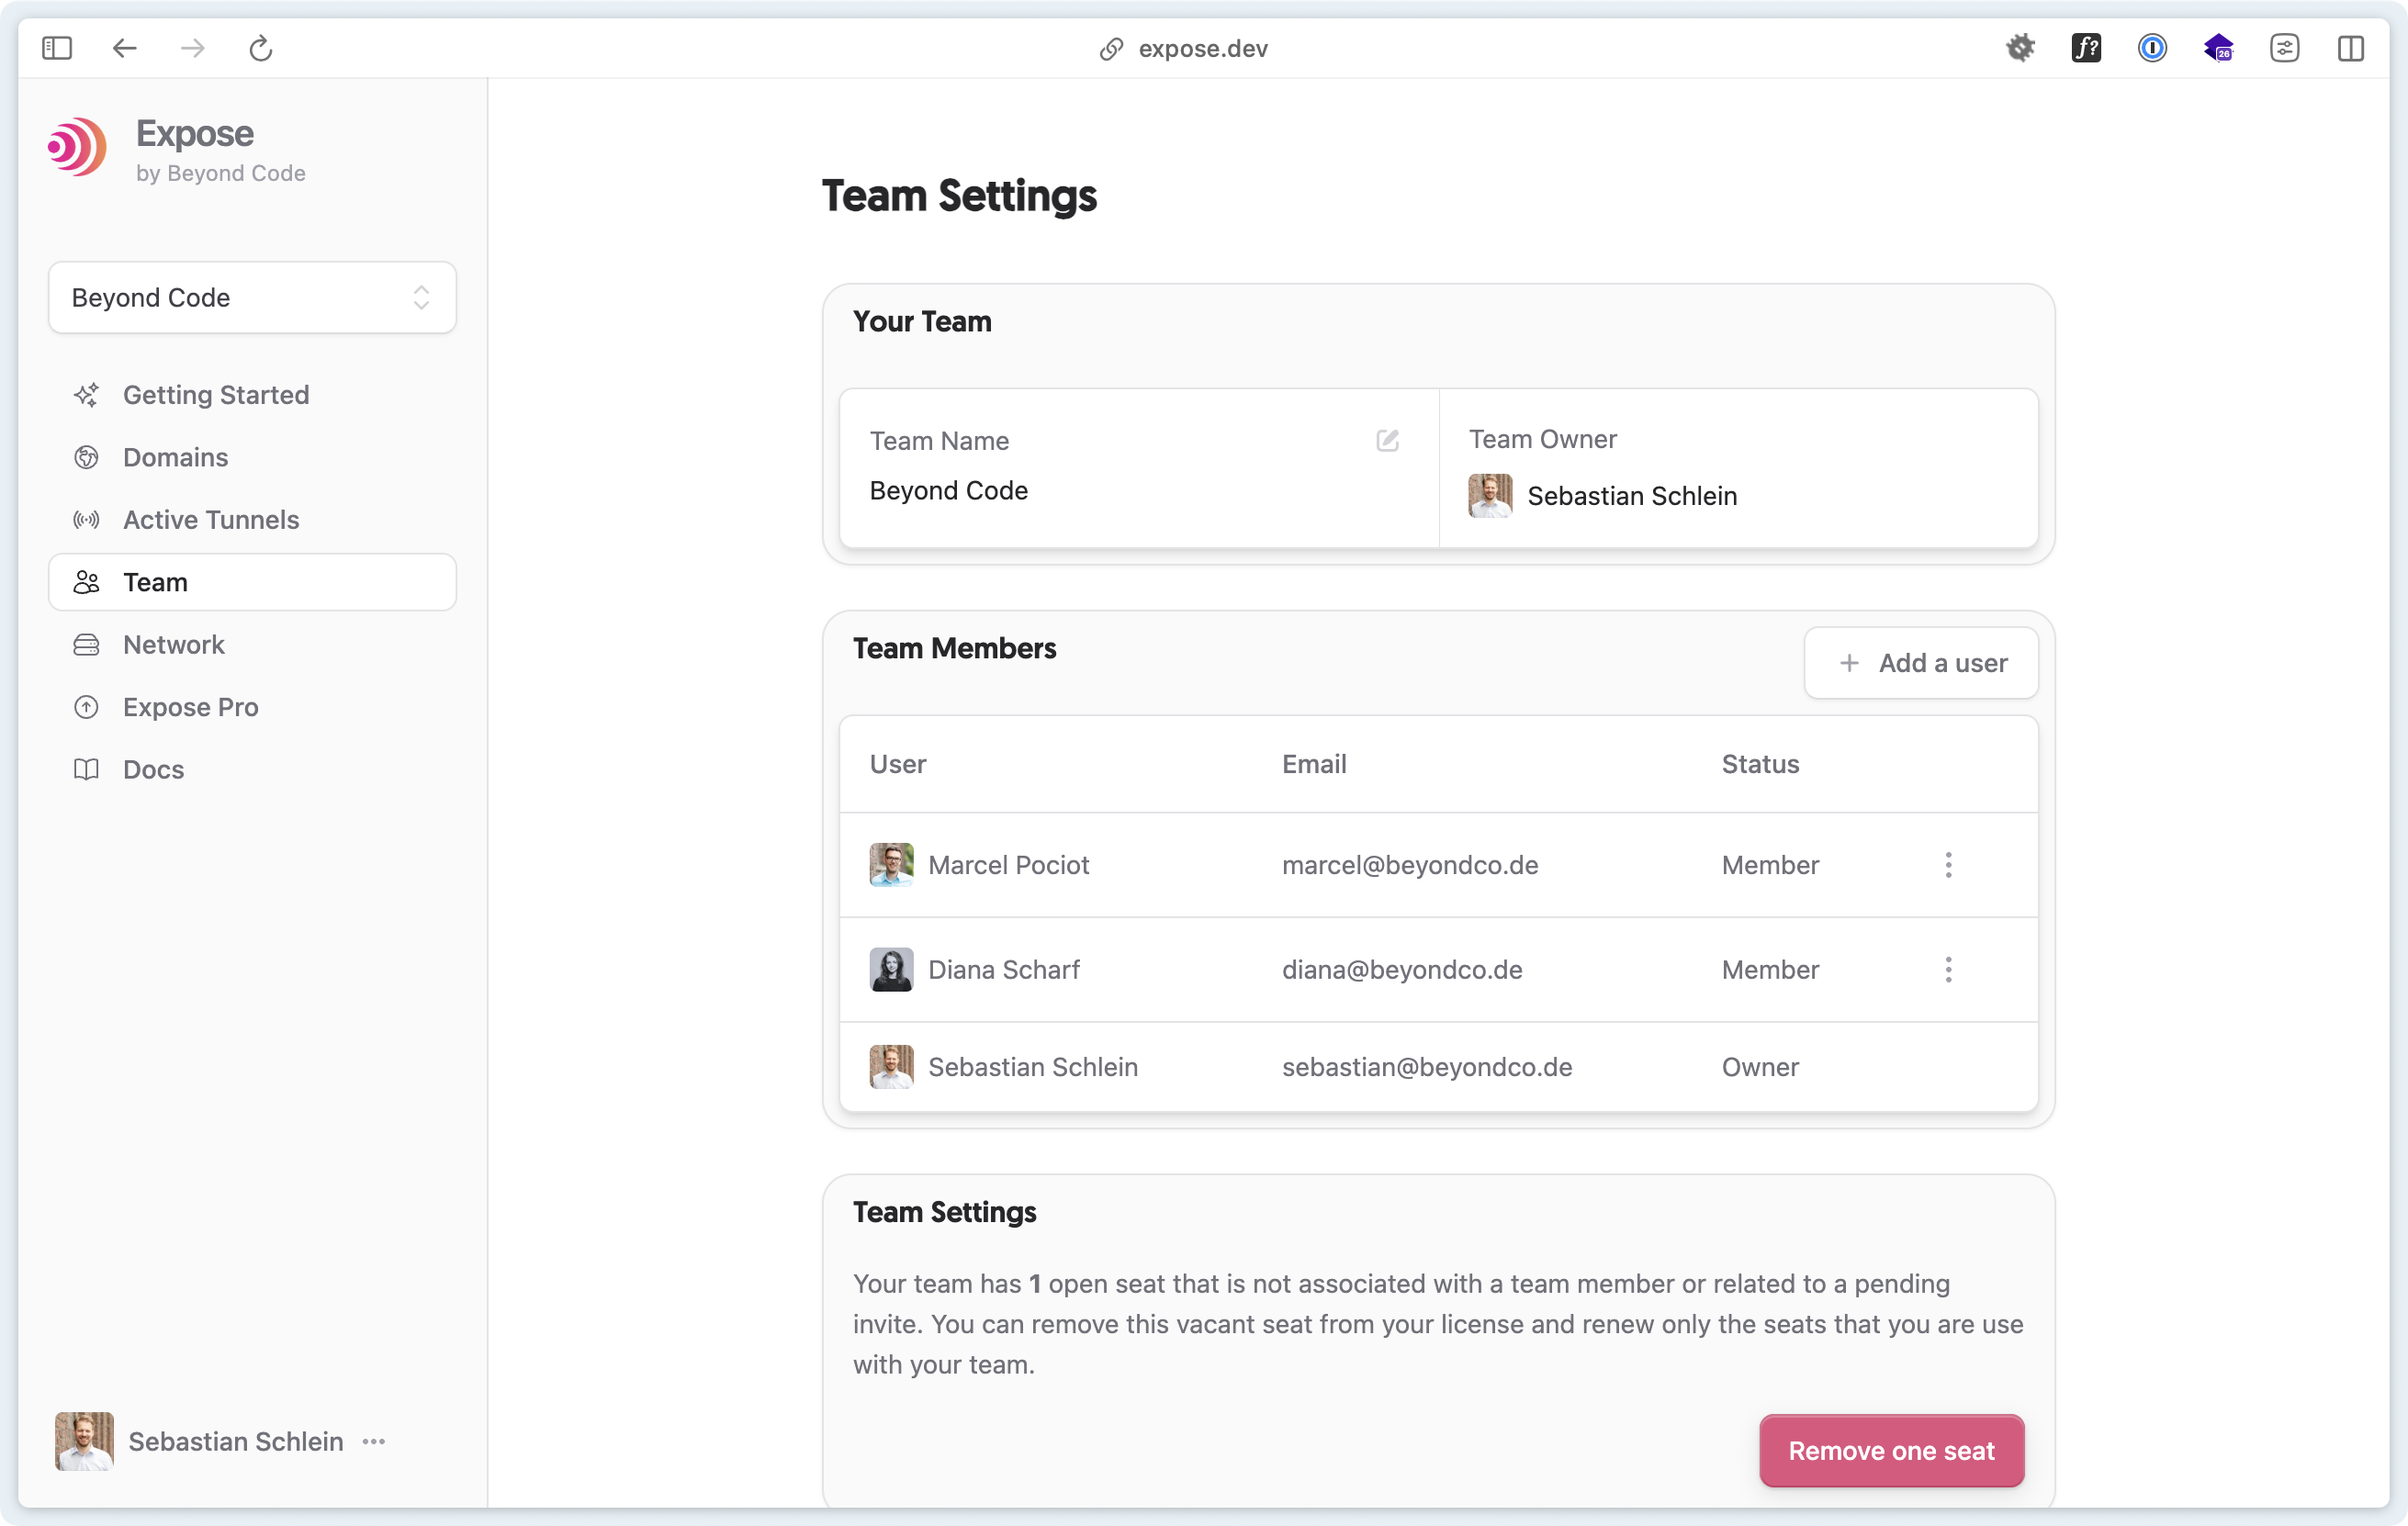Screen dimensions: 2408x1526
Task: Click Sebastian Schlein under Team Owner
Action: pos(1632,496)
